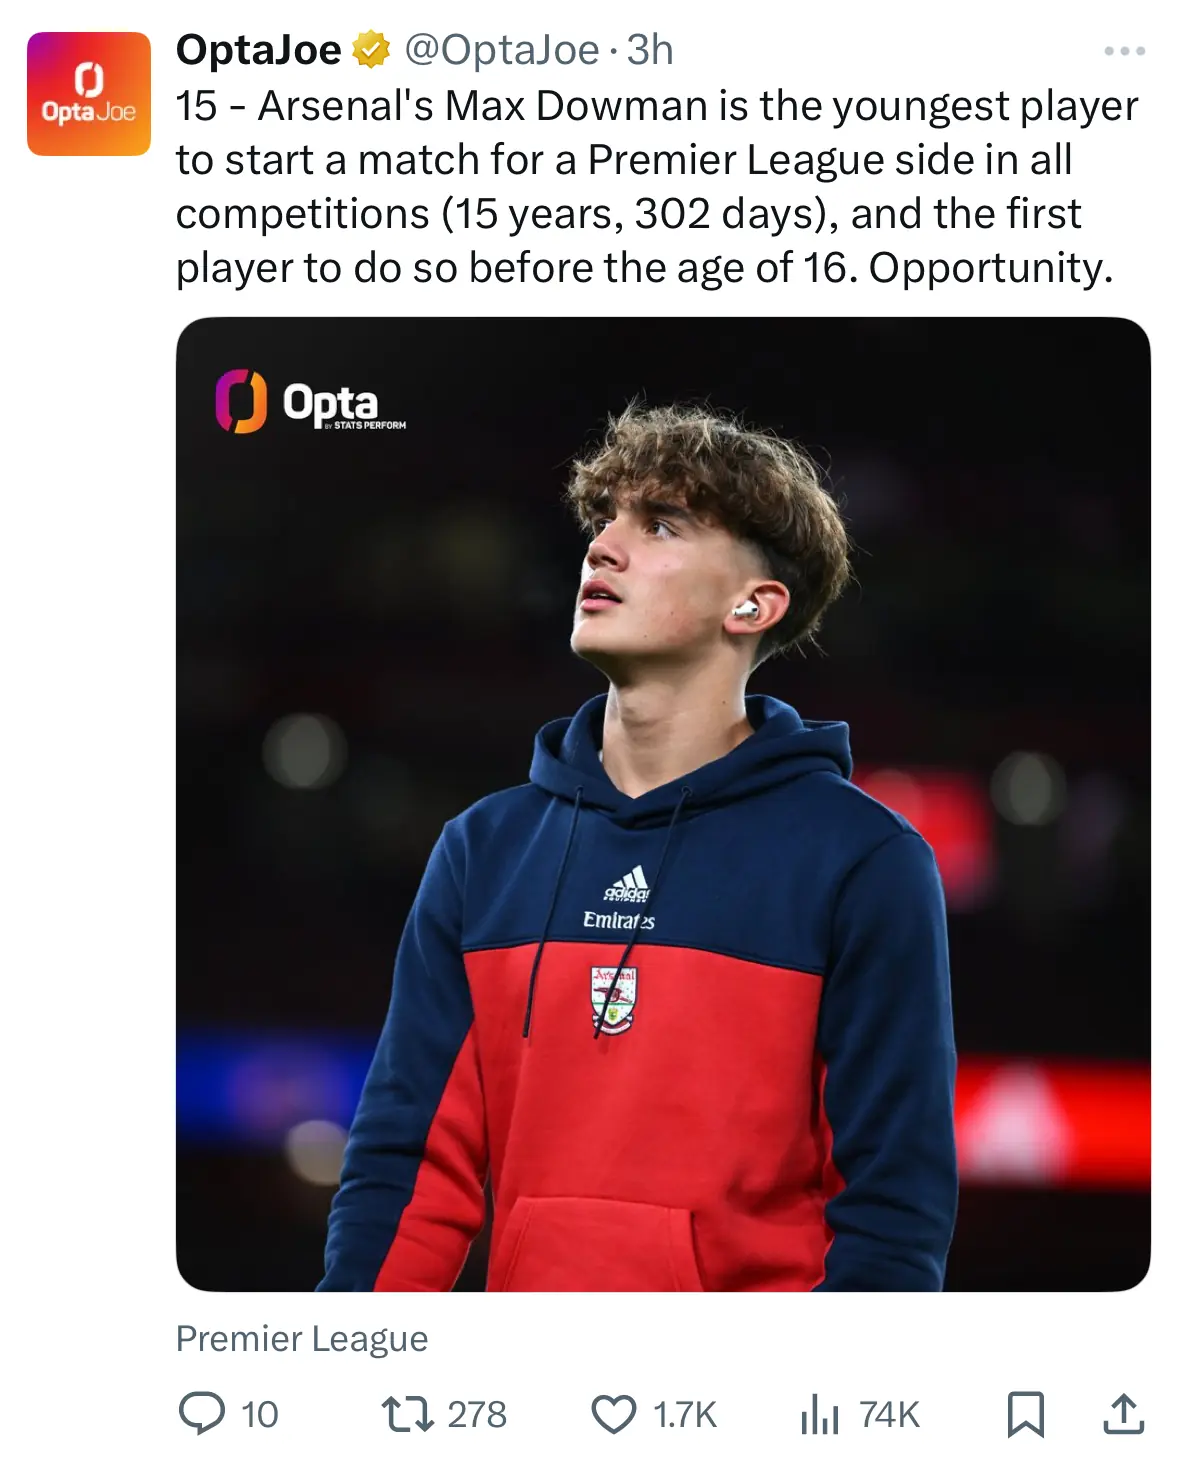Click the gold verified badge
This screenshot has width=1179, height=1460.
[371, 50]
